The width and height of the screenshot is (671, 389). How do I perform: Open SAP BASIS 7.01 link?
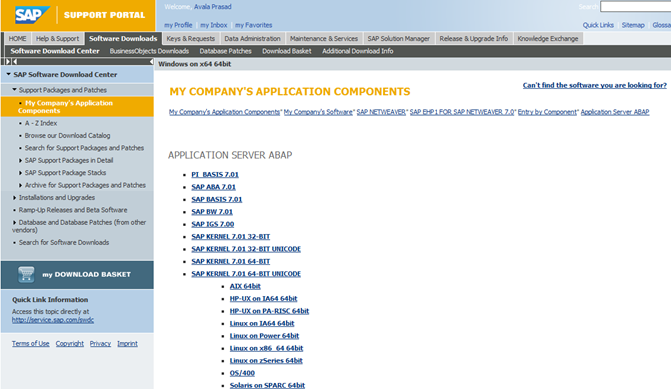tap(217, 199)
